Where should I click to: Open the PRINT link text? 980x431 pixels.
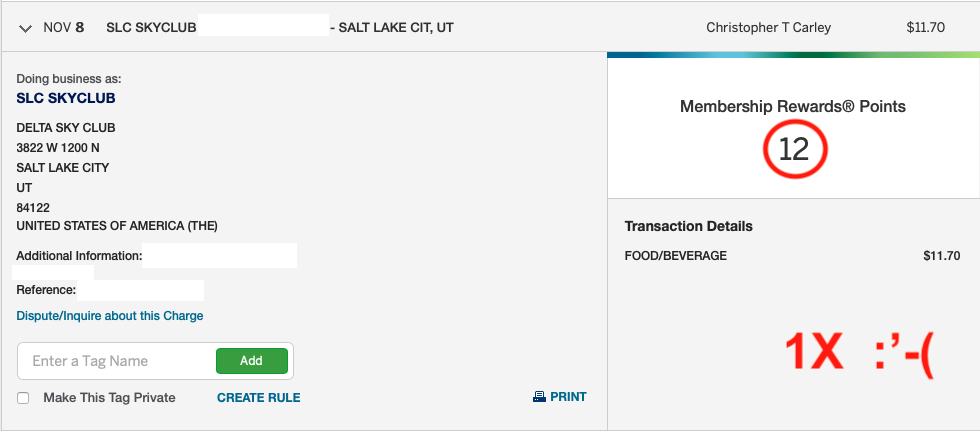568,397
